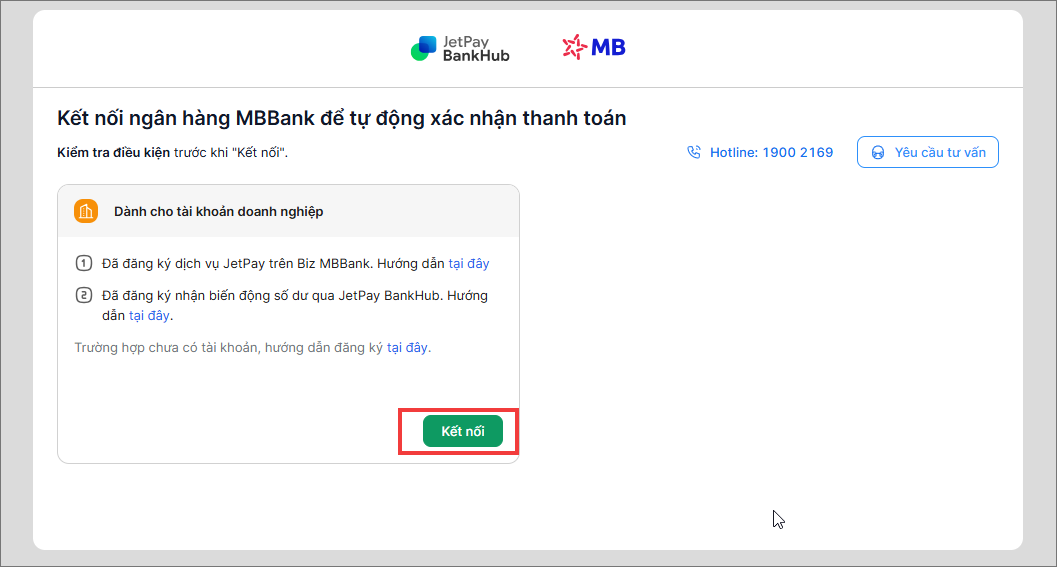Click the blue MB letters logo
This screenshot has width=1057, height=567.
click(608, 47)
